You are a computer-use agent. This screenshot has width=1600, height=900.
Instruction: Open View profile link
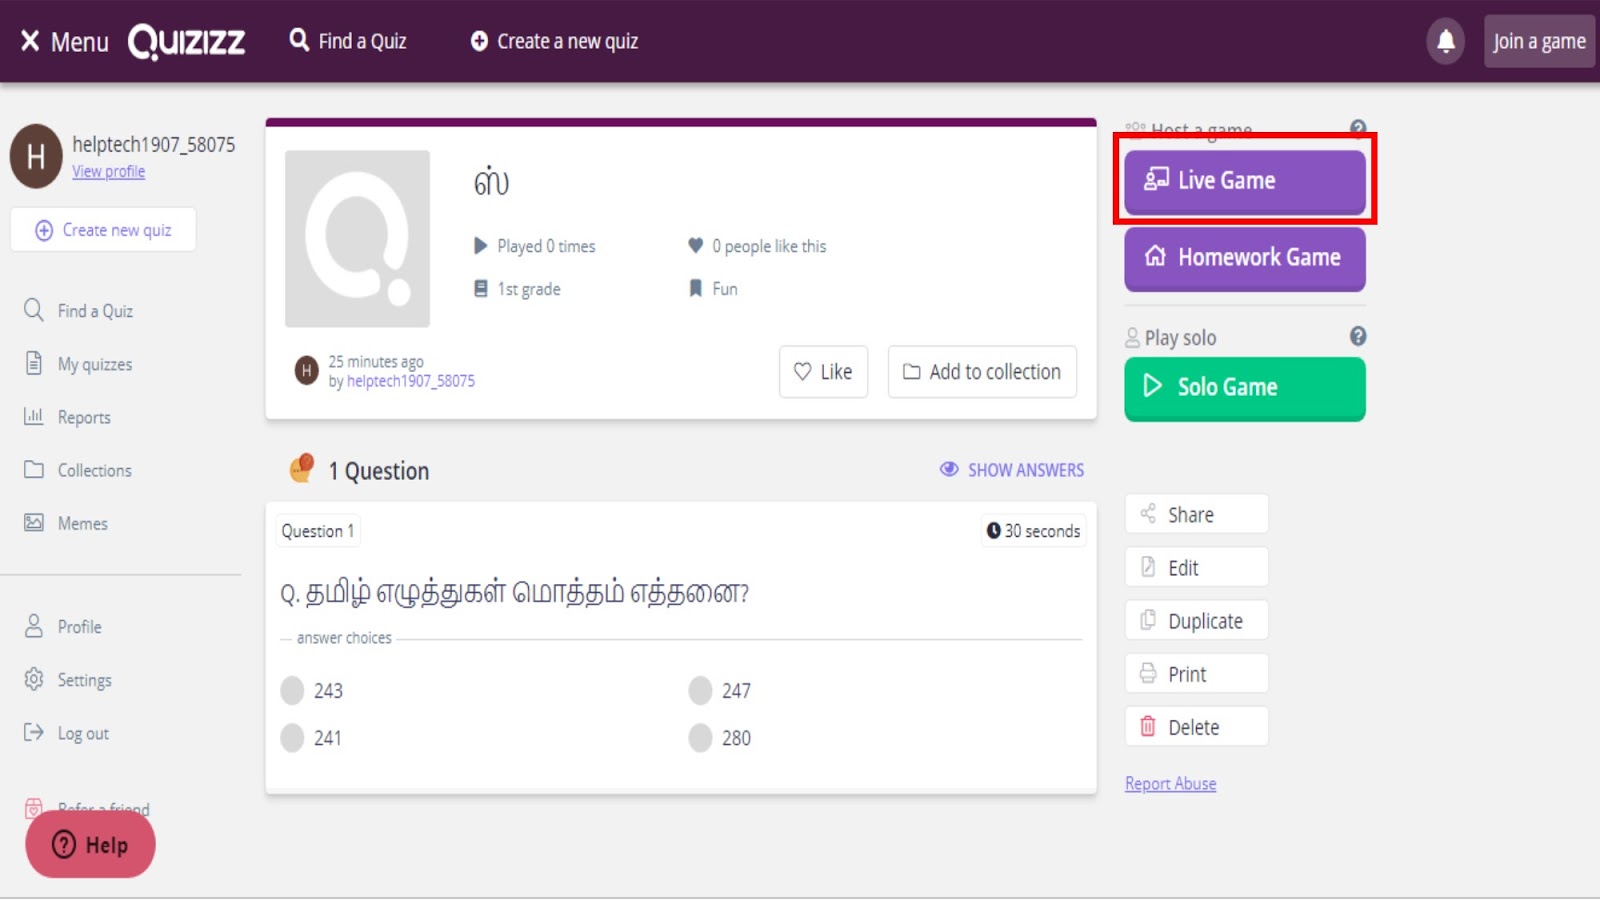[108, 172]
